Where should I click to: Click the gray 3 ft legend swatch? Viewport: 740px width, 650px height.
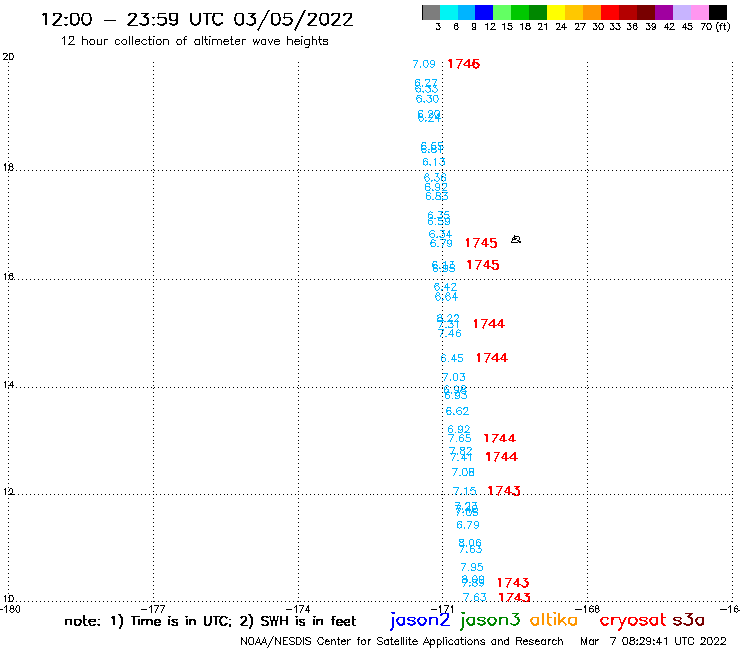431,12
